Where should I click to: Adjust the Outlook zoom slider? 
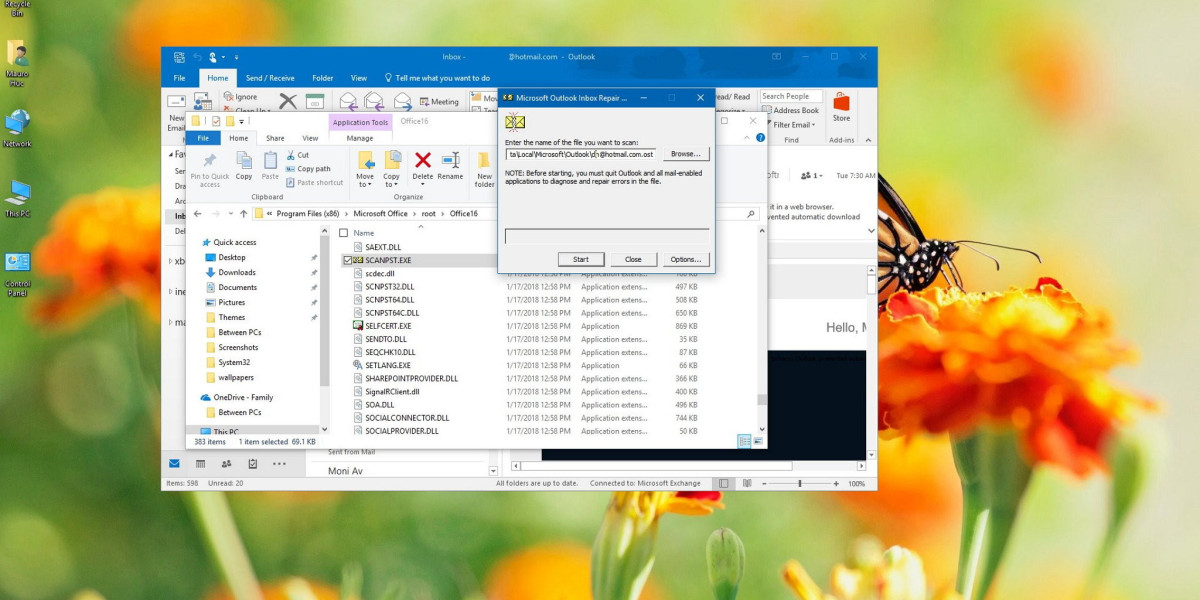[x=800, y=484]
